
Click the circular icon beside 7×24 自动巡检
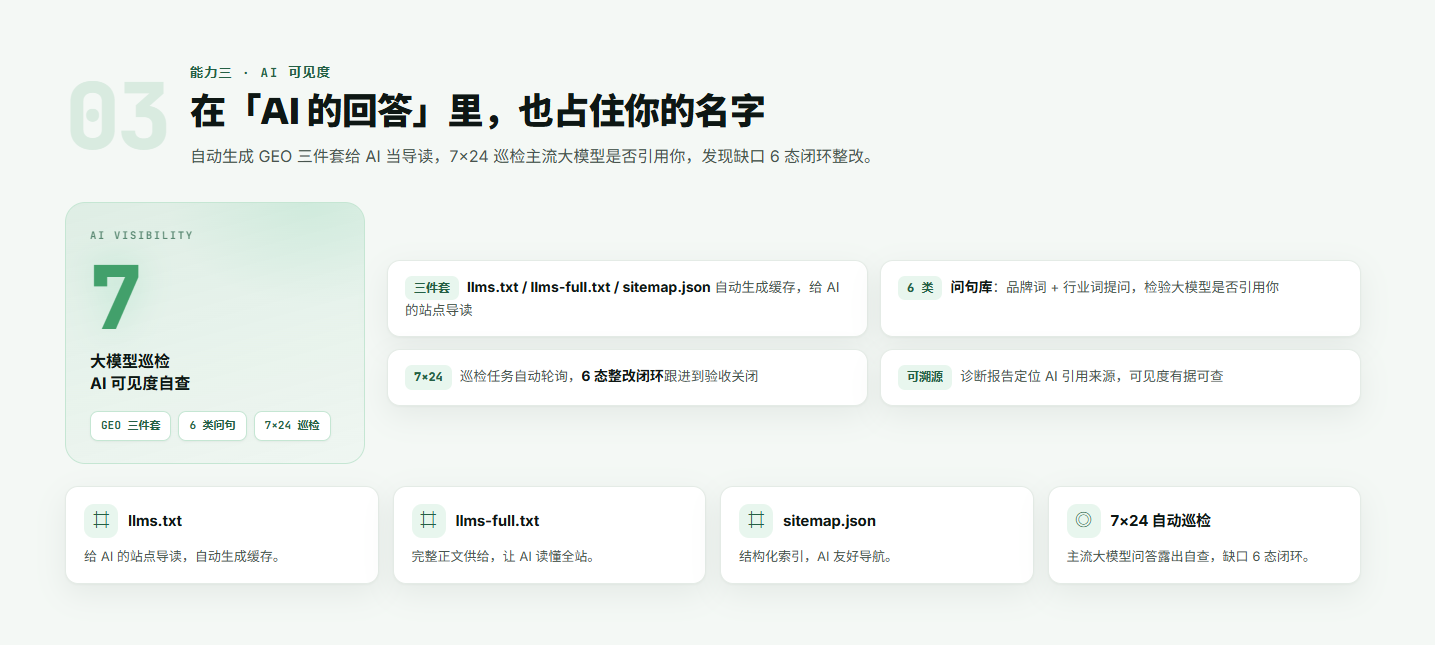tap(1084, 520)
